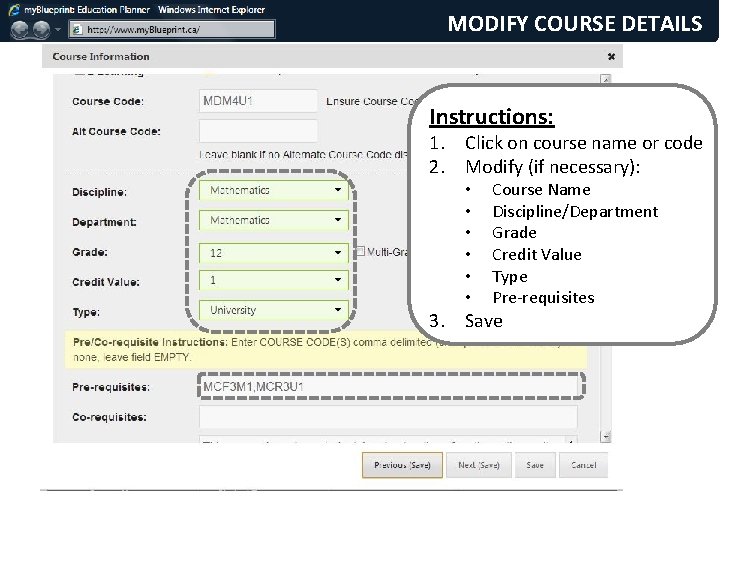The image size is (734, 567).
Task: Click the 'Credit Value:' label
Action: pos(106,282)
